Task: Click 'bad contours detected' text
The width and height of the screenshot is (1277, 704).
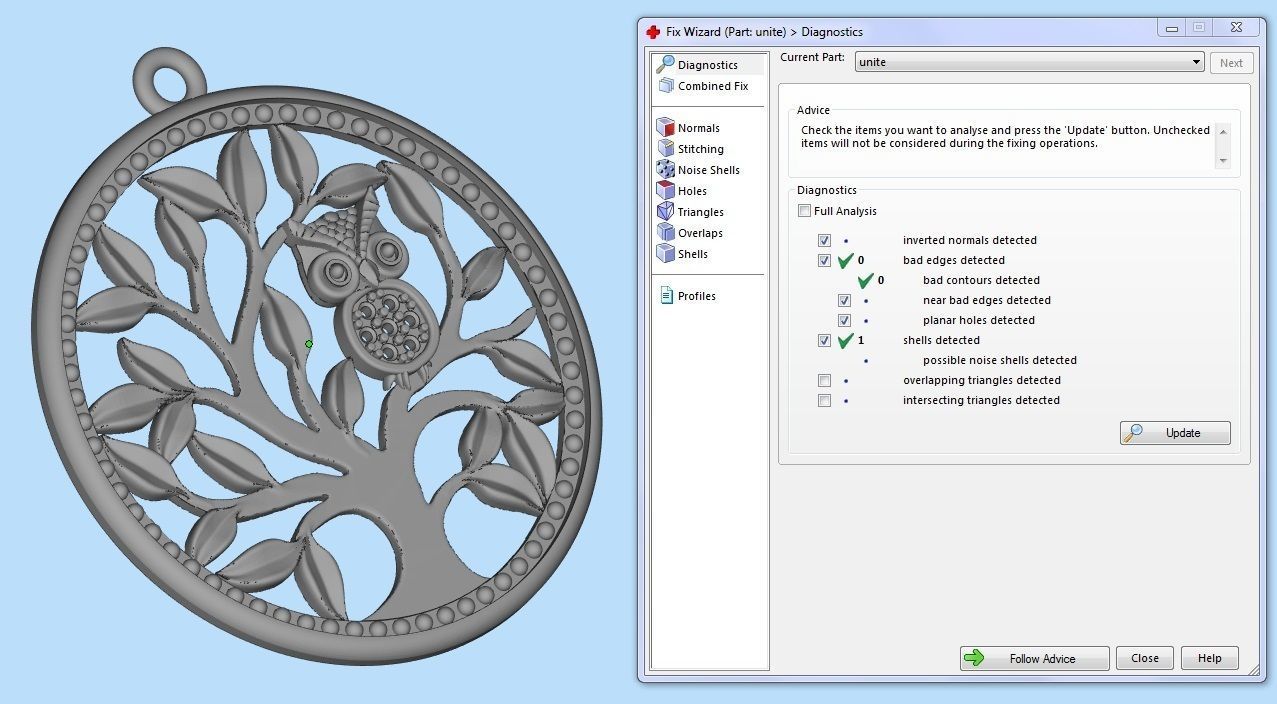Action: pos(981,280)
